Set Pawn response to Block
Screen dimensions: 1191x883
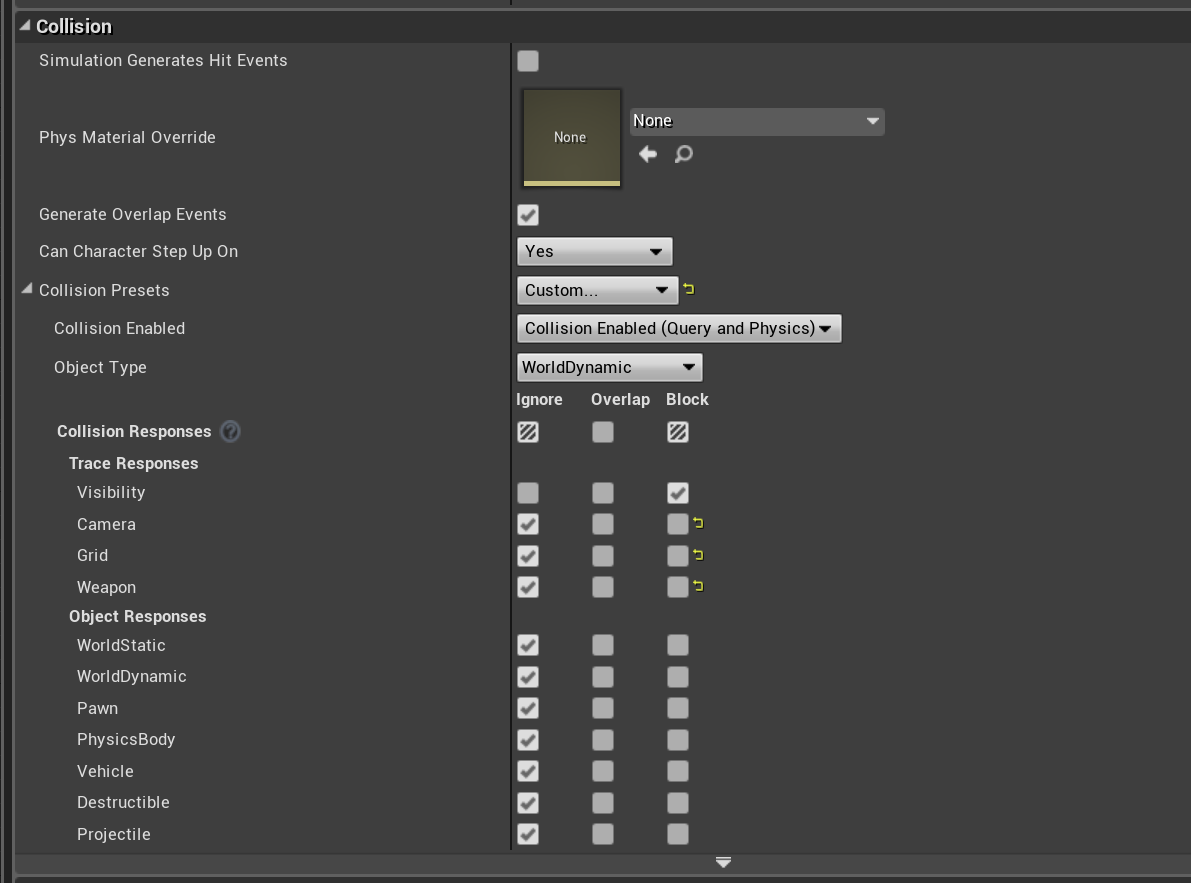click(x=678, y=708)
